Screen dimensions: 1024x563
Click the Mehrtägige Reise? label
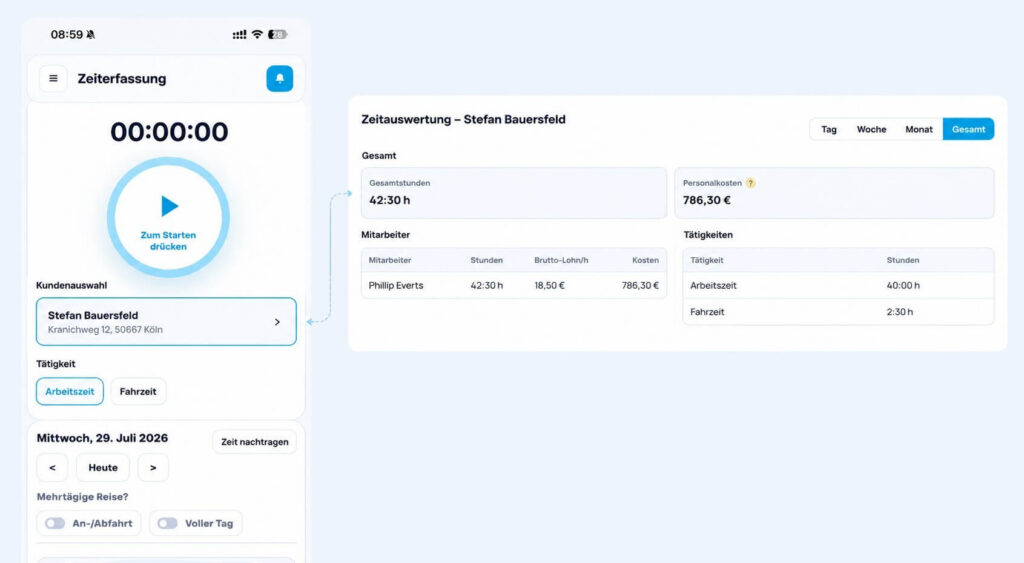point(82,497)
